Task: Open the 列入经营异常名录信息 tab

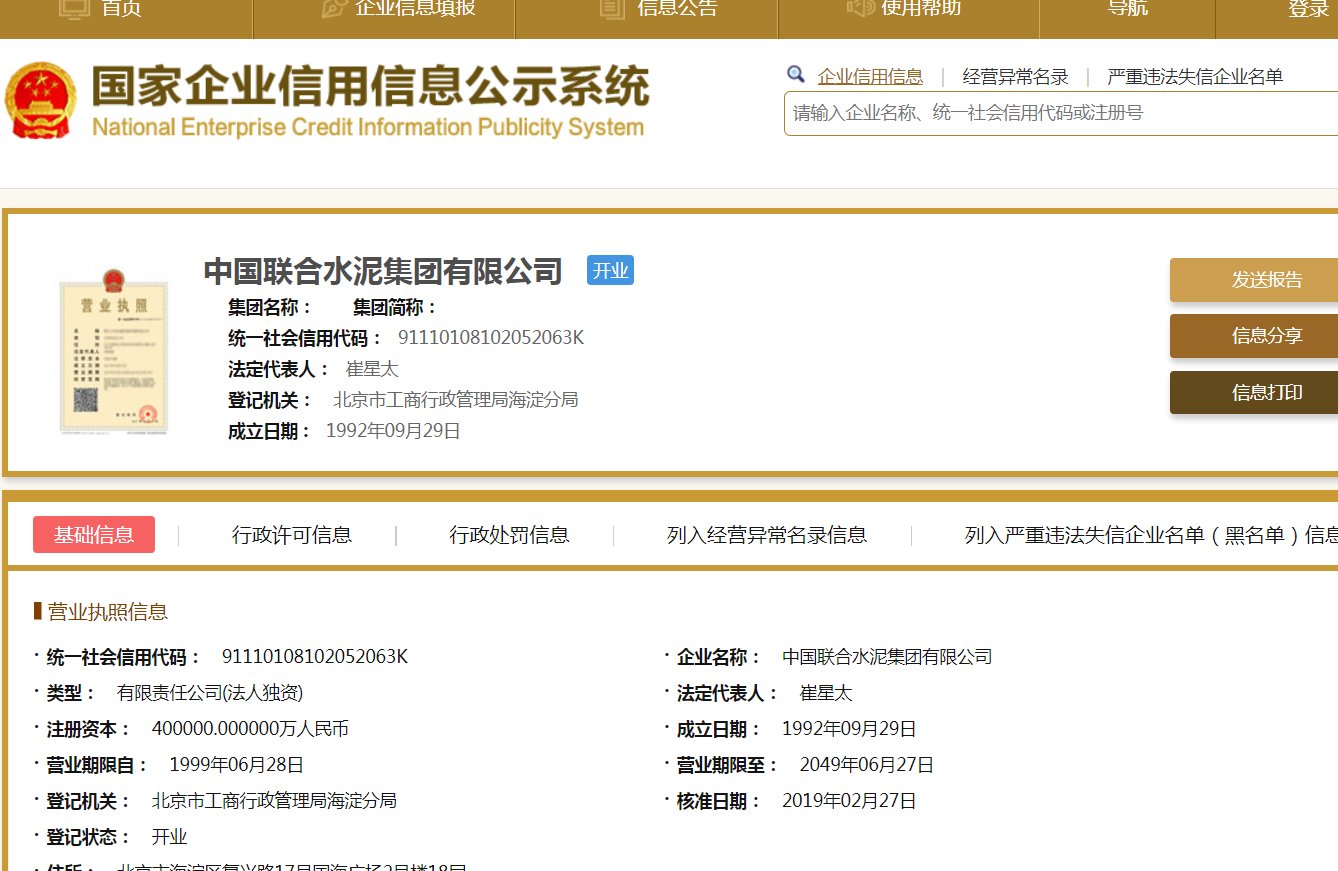Action: click(x=766, y=534)
